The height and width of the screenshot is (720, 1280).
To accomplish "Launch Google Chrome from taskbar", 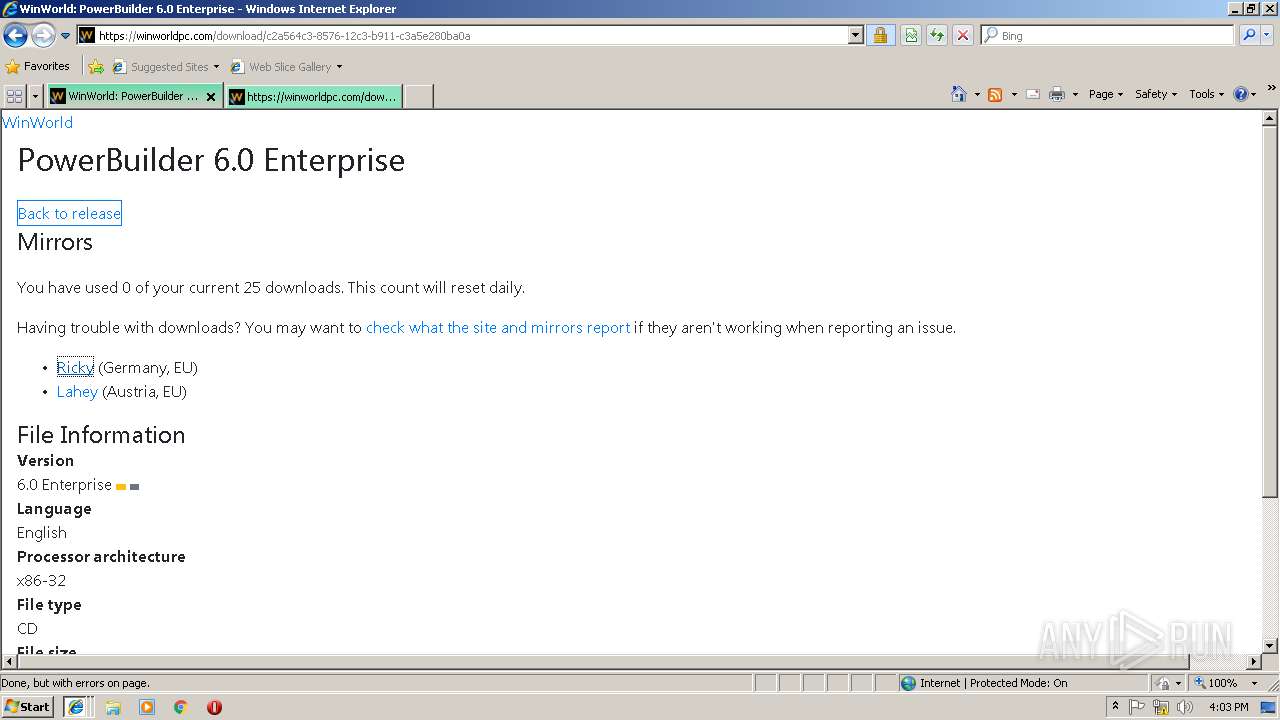I will click(x=181, y=707).
